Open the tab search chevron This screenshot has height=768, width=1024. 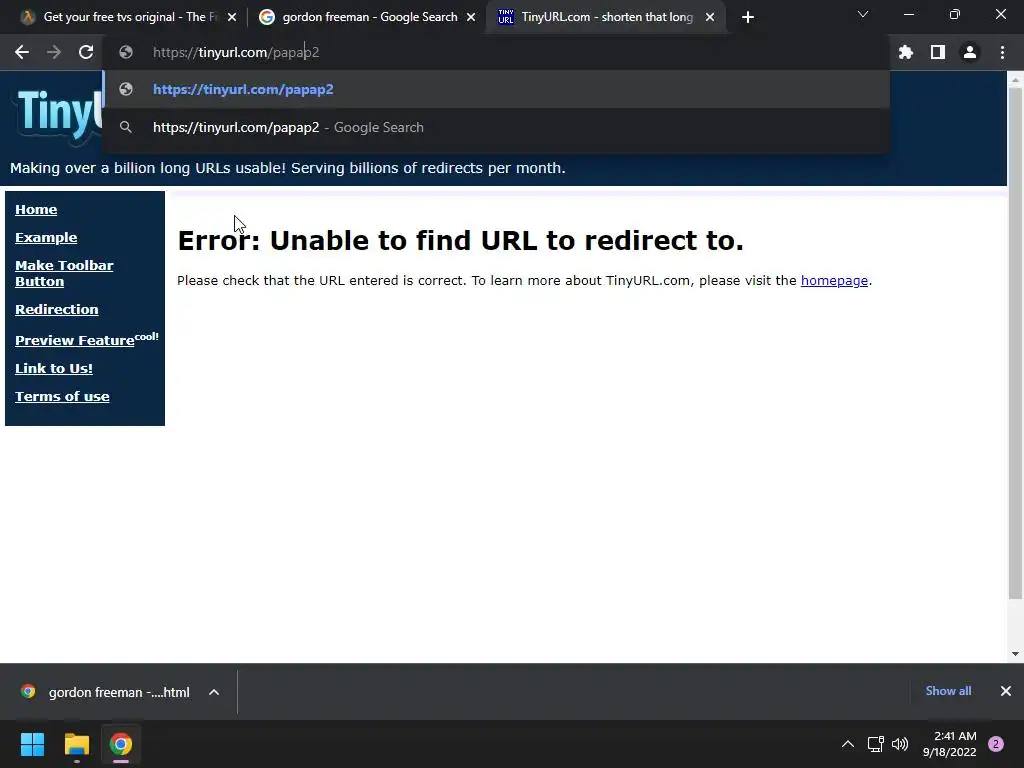pyautogui.click(x=863, y=14)
